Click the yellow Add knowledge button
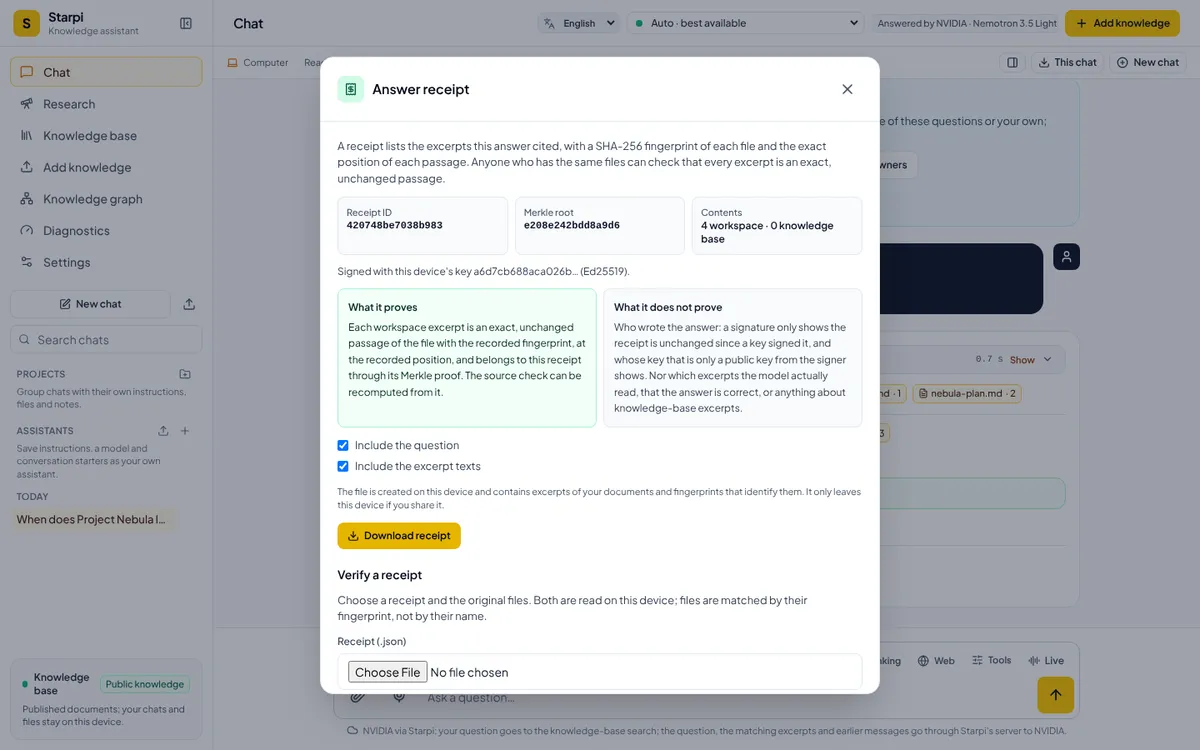Image resolution: width=1200 pixels, height=750 pixels. tap(1122, 23)
